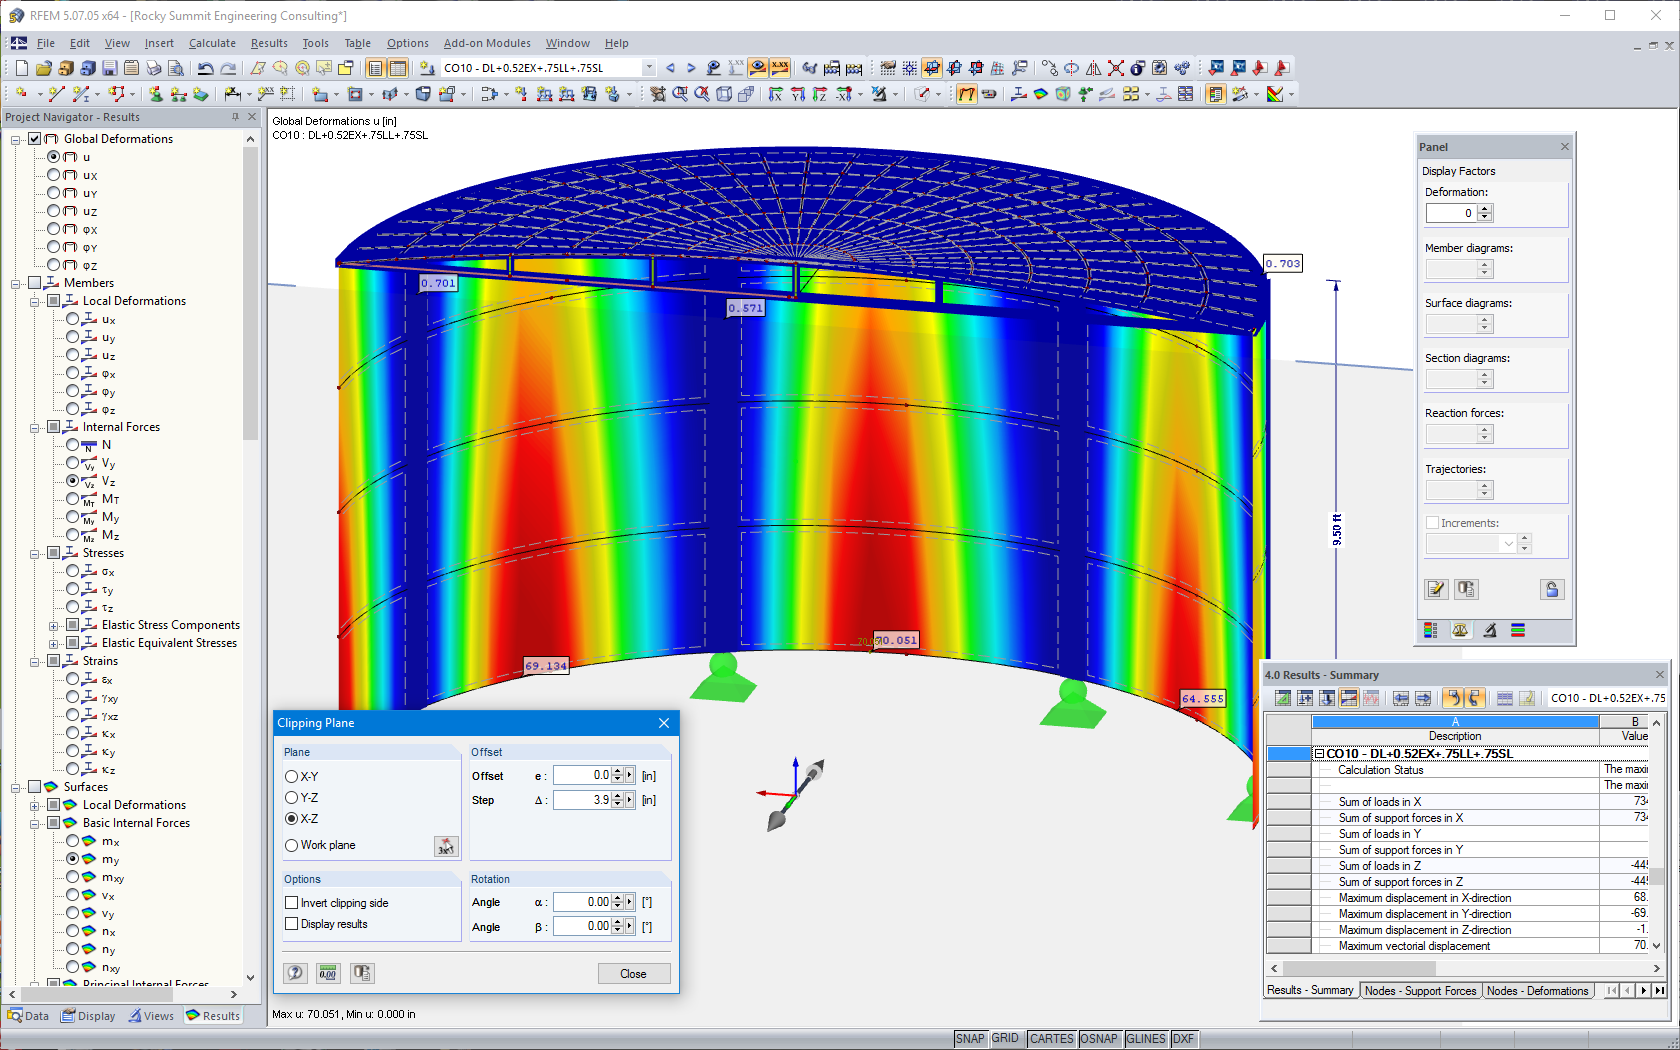Screen dimensions: 1680x1050
Task: Click the pick plane icon in Clipping Plane
Action: (446, 846)
